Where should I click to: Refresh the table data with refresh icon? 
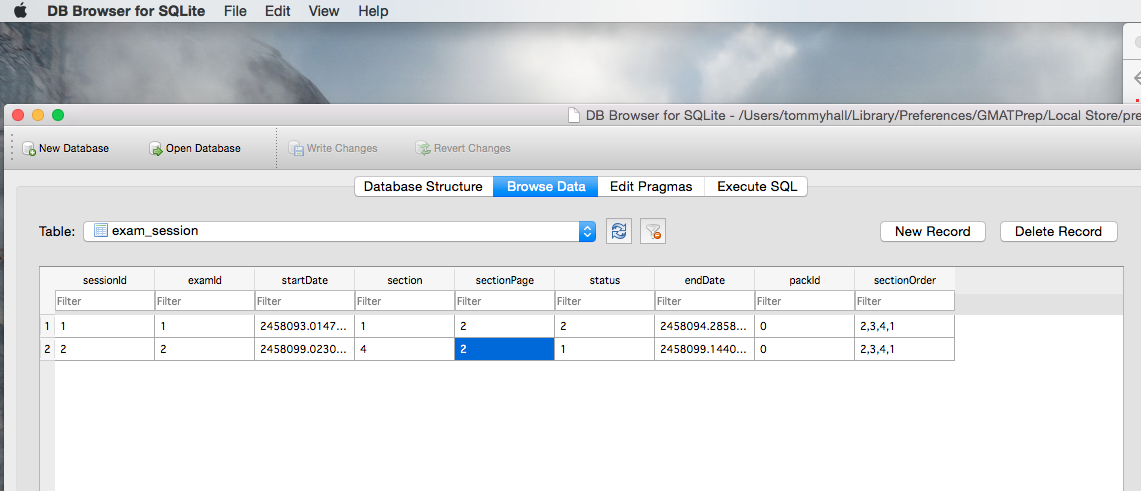coord(619,231)
